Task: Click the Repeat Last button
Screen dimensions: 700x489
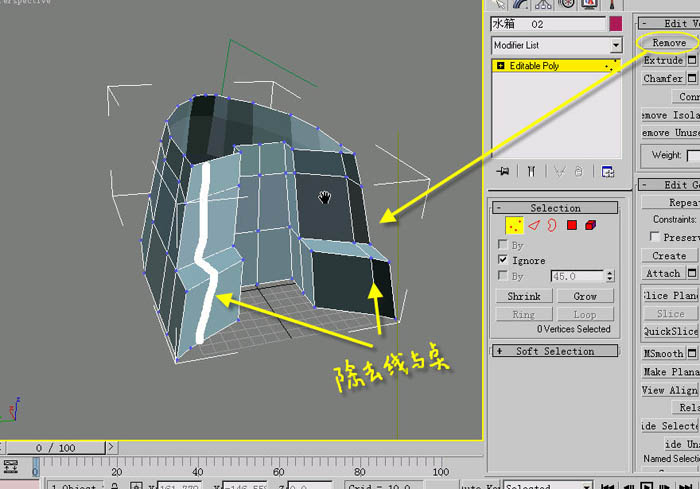Action: 671,202
